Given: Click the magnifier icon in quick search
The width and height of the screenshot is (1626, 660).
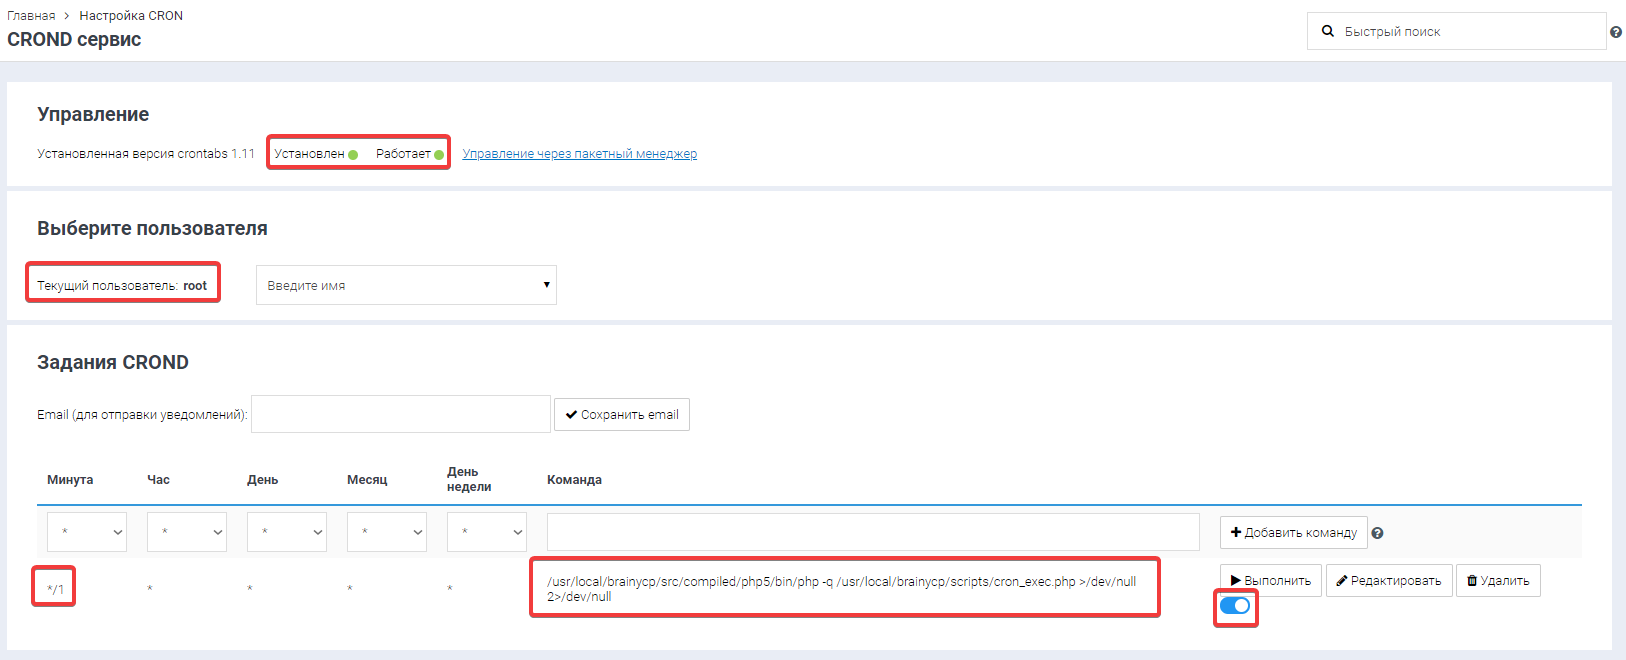Looking at the screenshot, I should click(x=1328, y=31).
